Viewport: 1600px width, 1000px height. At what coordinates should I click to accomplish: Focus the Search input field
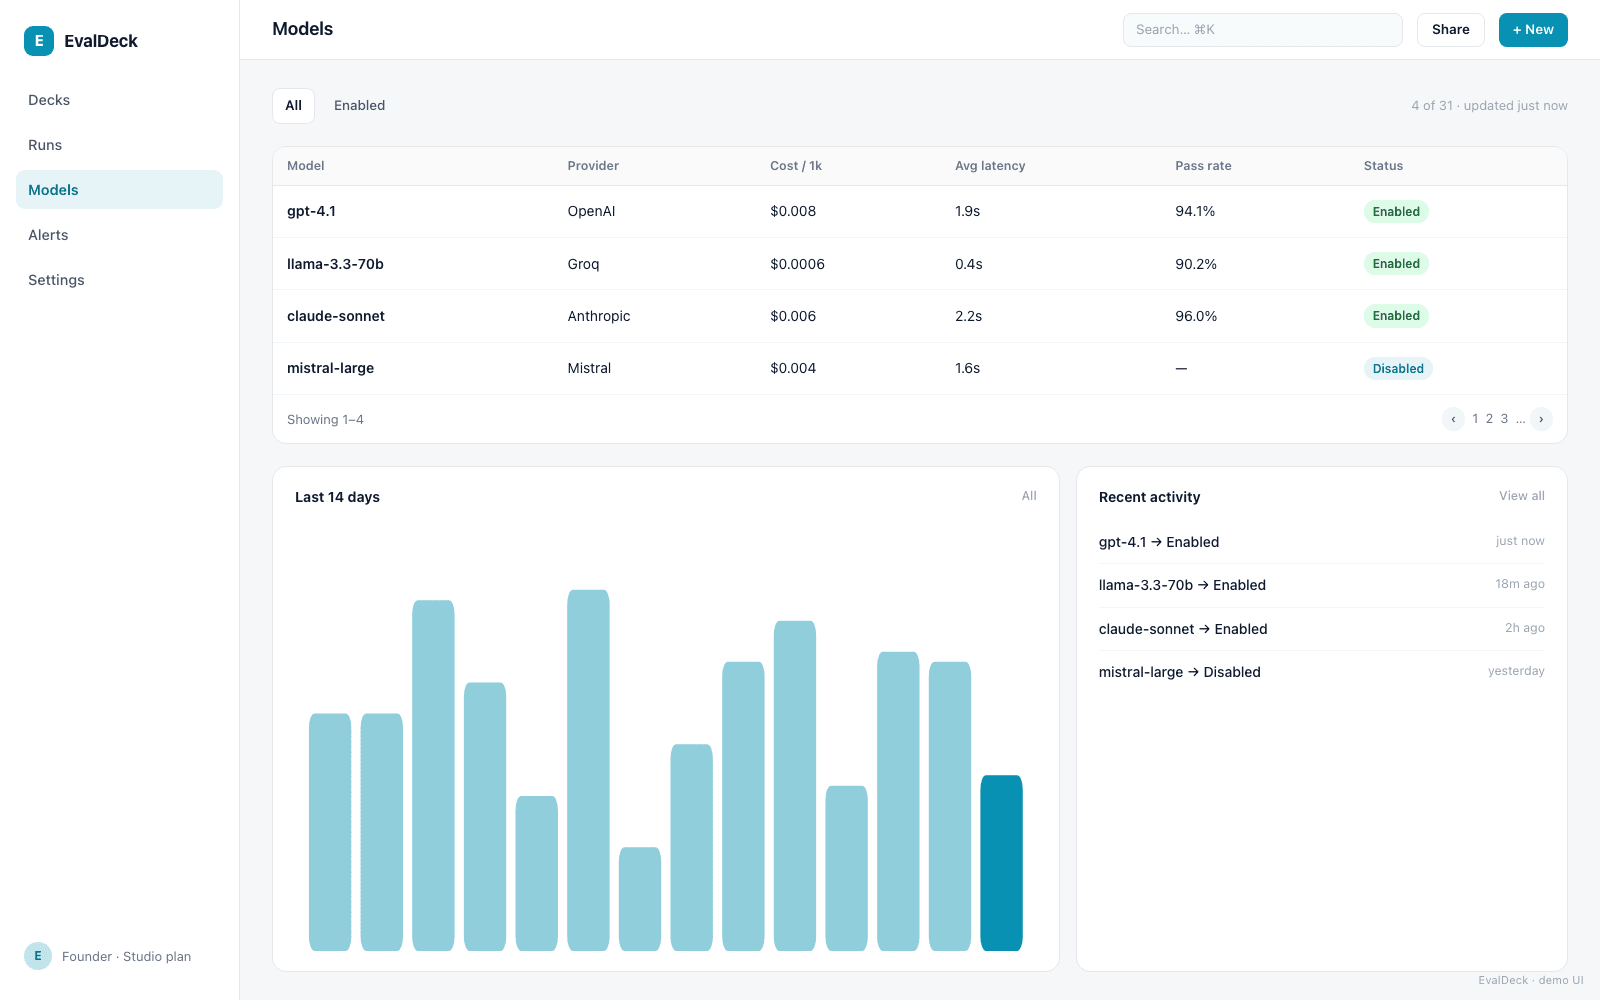click(1262, 30)
